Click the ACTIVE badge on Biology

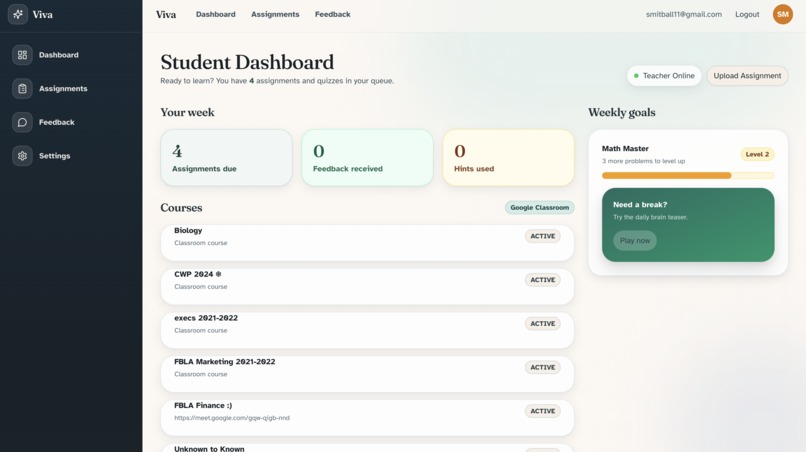[x=542, y=236]
